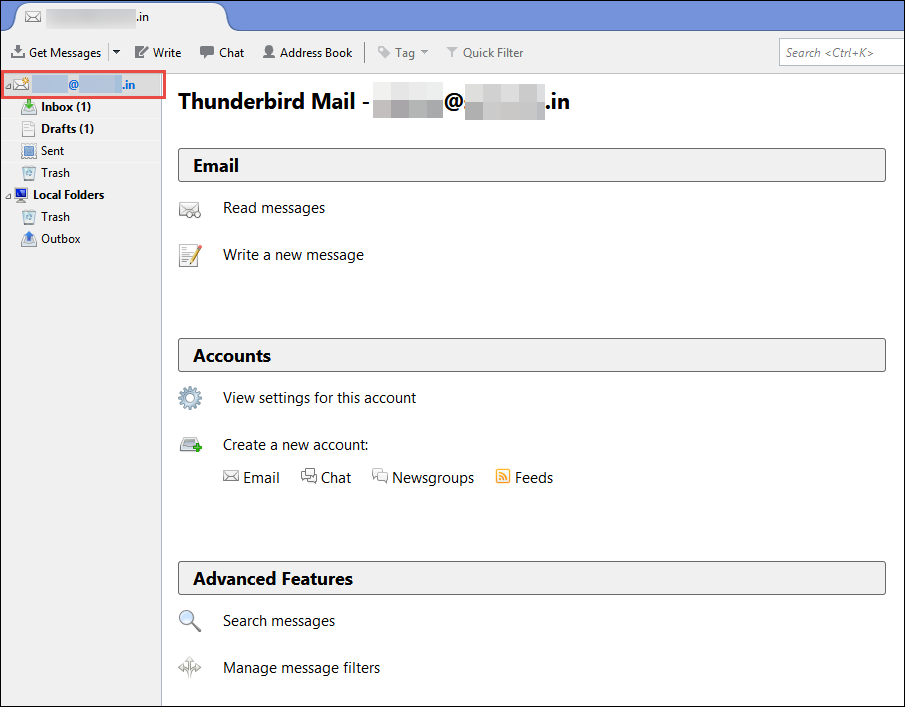Click the Local Folders computer icon

point(21,194)
